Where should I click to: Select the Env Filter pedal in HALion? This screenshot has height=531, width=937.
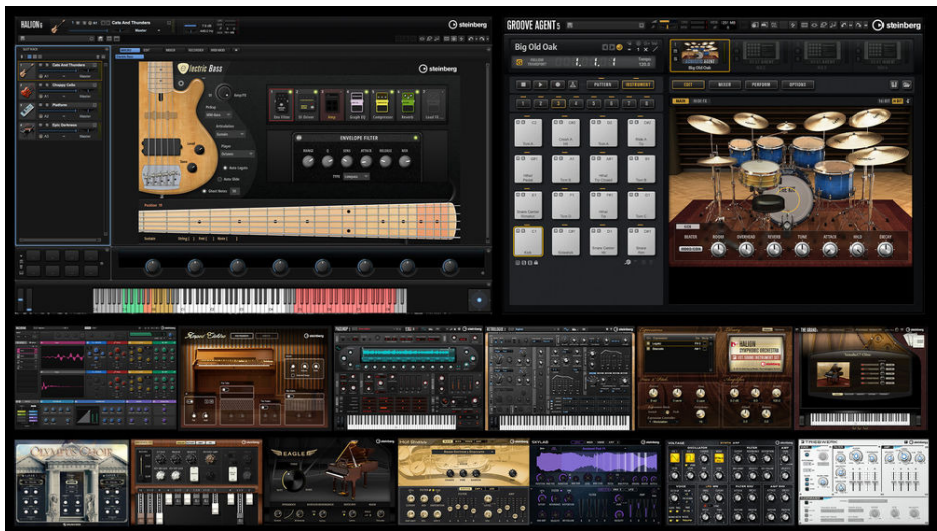[281, 106]
